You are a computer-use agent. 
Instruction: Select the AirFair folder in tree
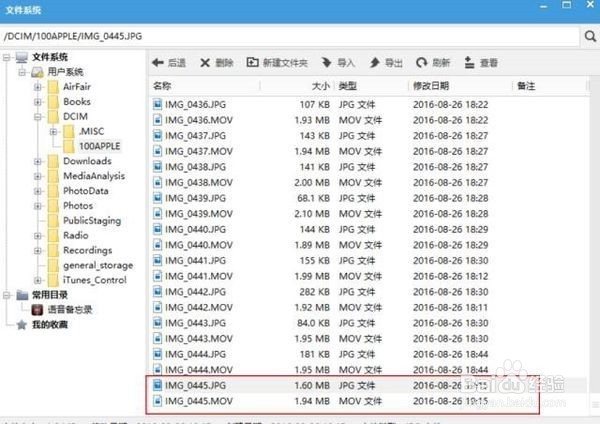(77, 87)
